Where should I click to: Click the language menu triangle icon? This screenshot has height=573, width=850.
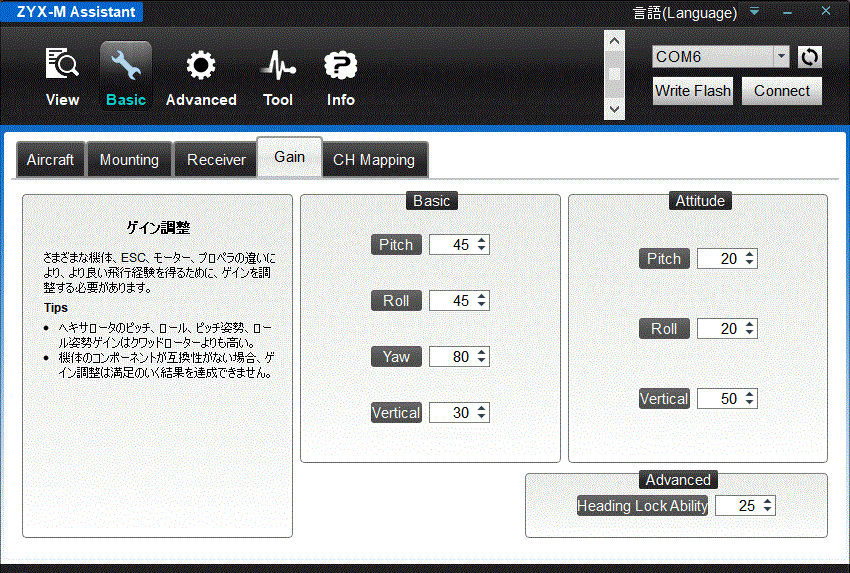pyautogui.click(x=755, y=13)
